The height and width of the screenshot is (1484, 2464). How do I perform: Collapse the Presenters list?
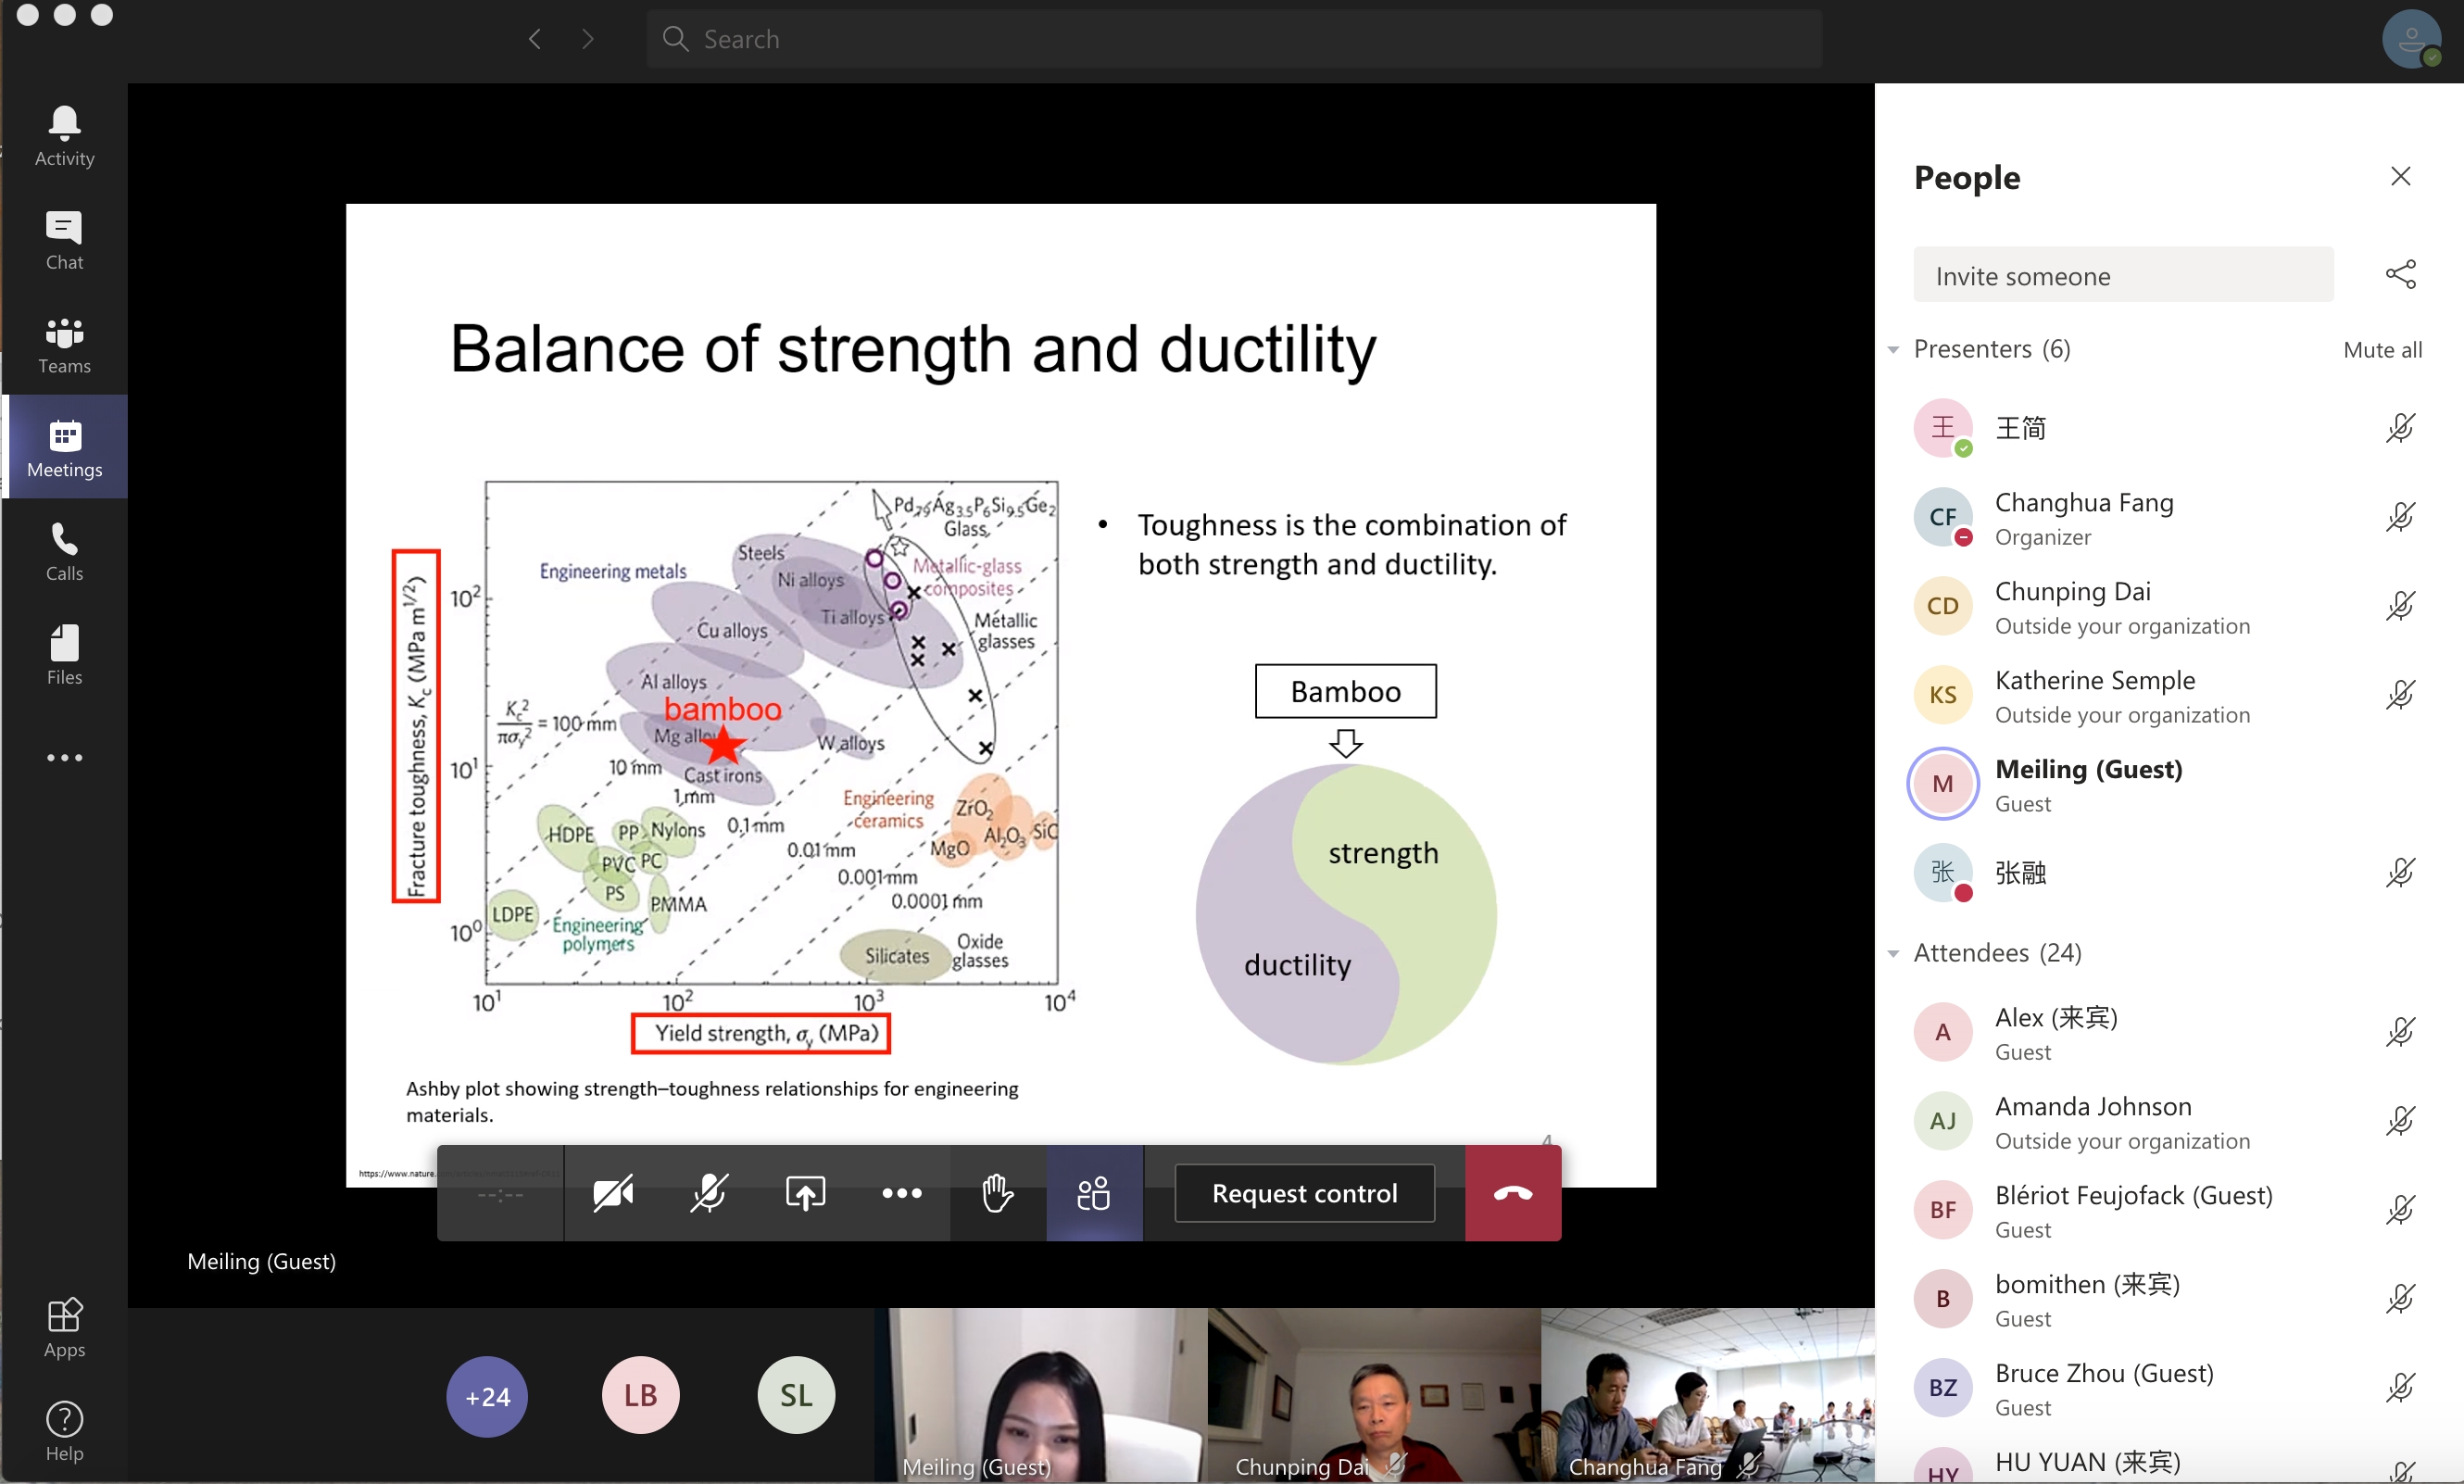pyautogui.click(x=1893, y=350)
